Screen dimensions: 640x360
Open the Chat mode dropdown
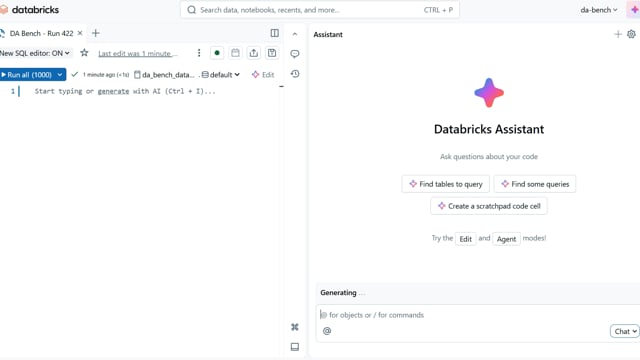625,331
